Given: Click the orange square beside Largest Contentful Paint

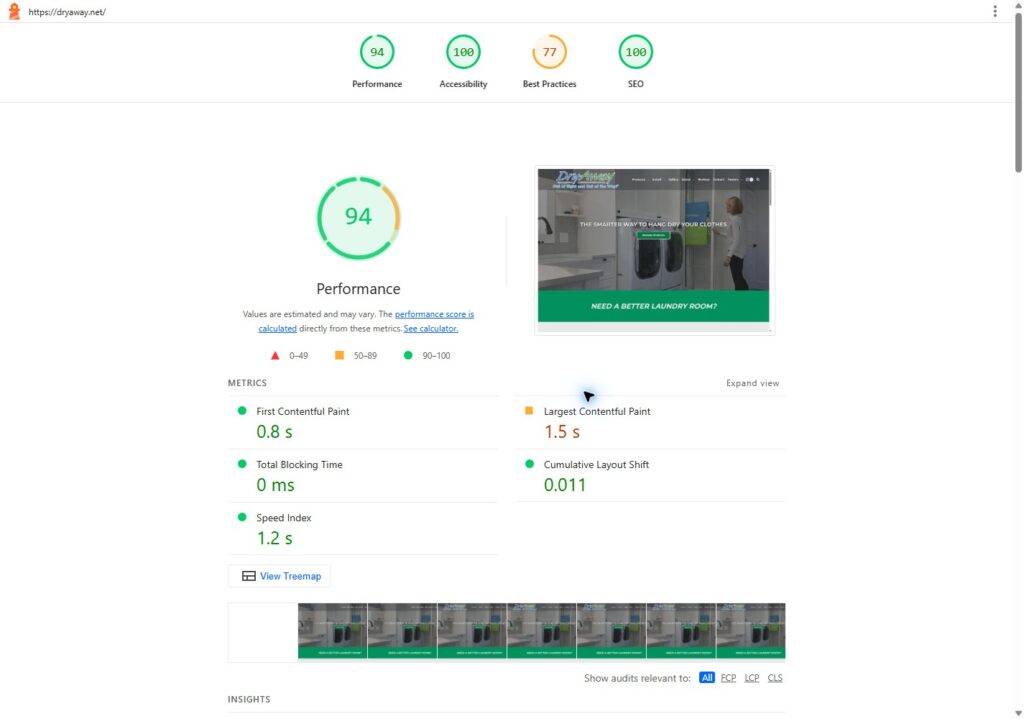Looking at the screenshot, I should [529, 411].
